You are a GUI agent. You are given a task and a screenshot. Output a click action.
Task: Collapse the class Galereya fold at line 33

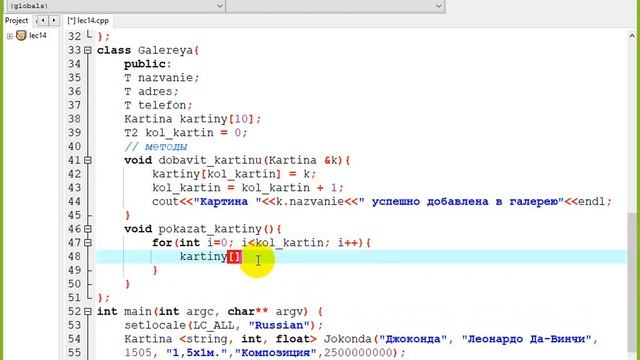(x=88, y=51)
